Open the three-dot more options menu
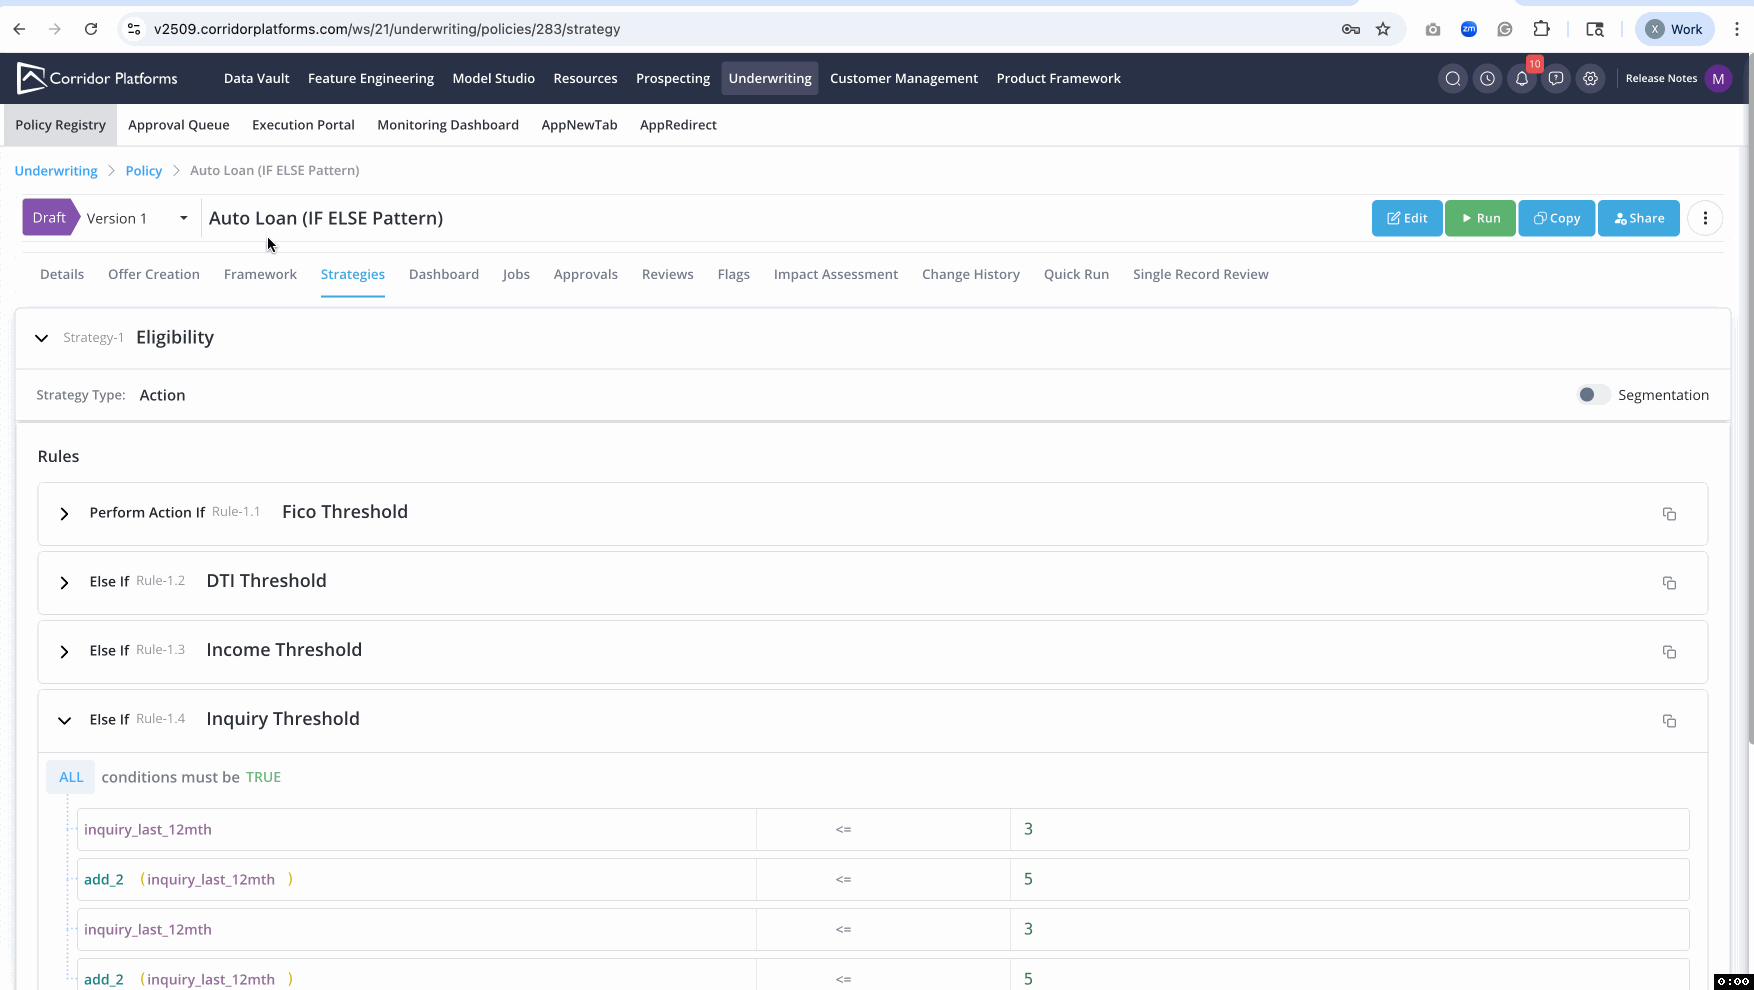The height and width of the screenshot is (990, 1754). [x=1705, y=218]
